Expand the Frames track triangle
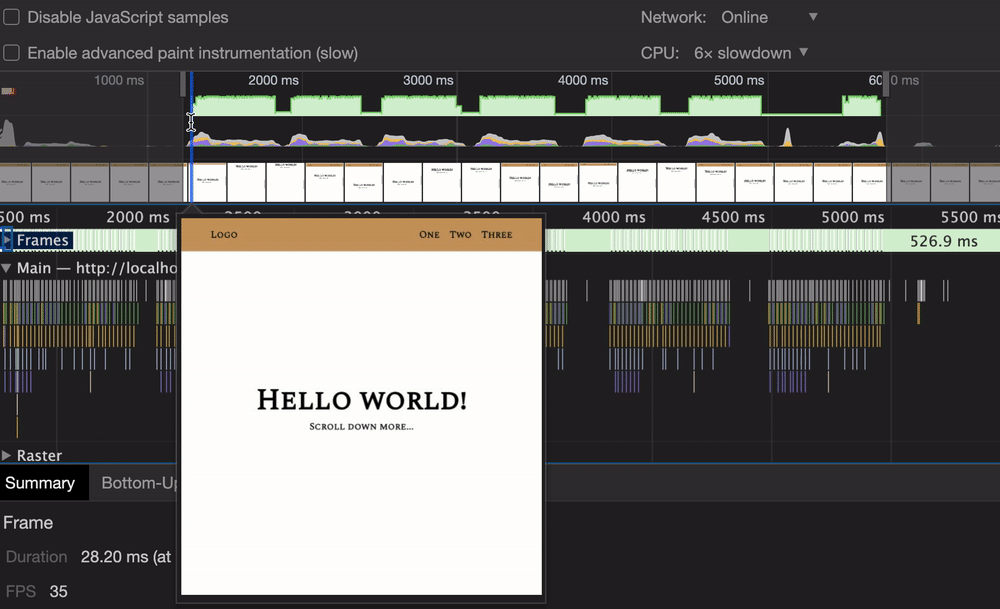 point(7,240)
